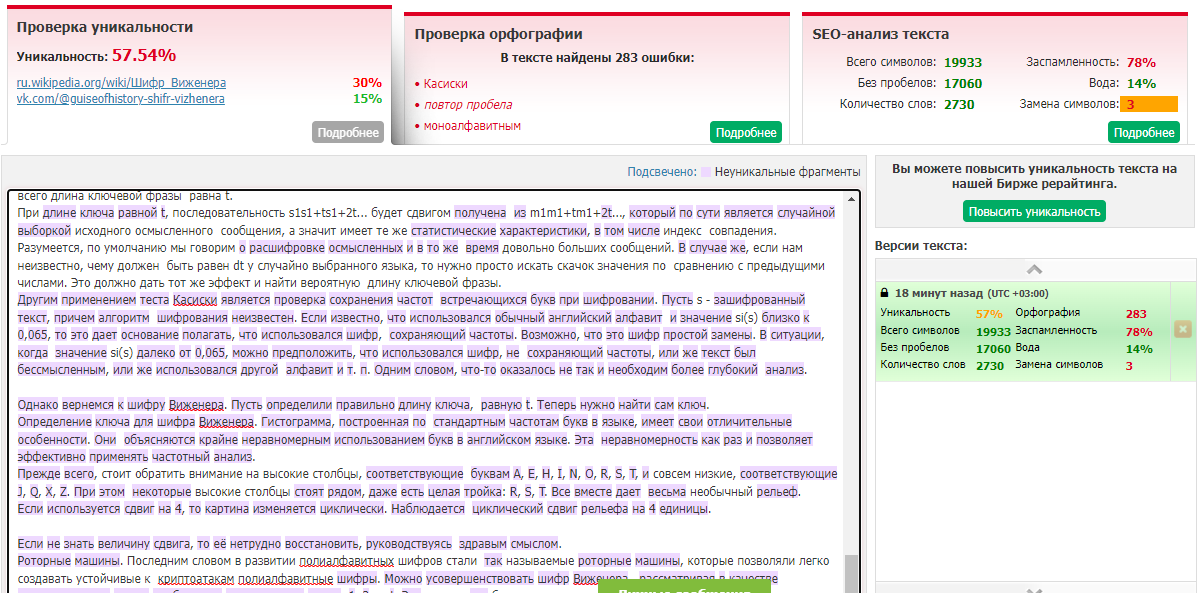Image resolution: width=1203 pixels, height=593 pixels.
Task: Open the 18 минут назад text version entry
Action: pyautogui.click(x=1023, y=331)
